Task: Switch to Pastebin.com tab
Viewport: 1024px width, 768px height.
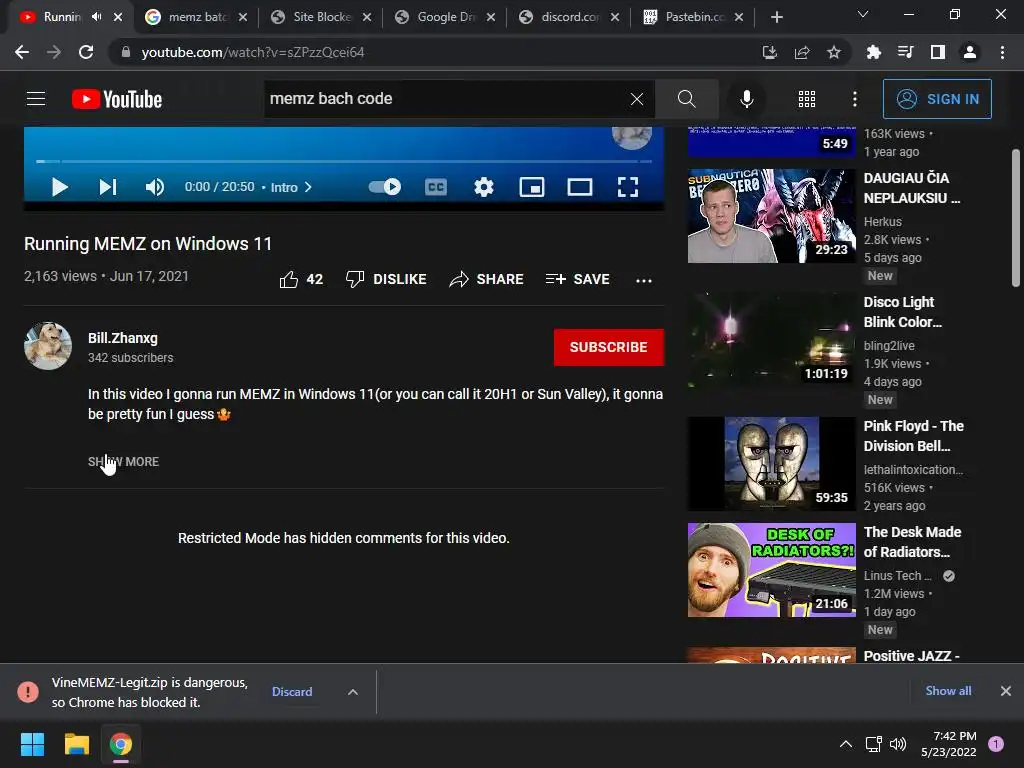Action: click(692, 17)
